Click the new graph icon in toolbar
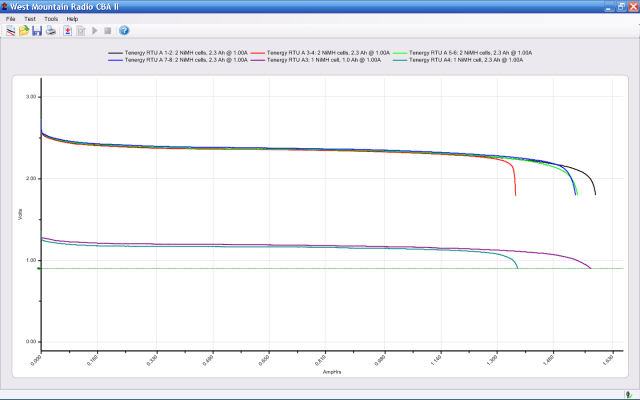Viewport: 640px width, 400px height. point(10,31)
